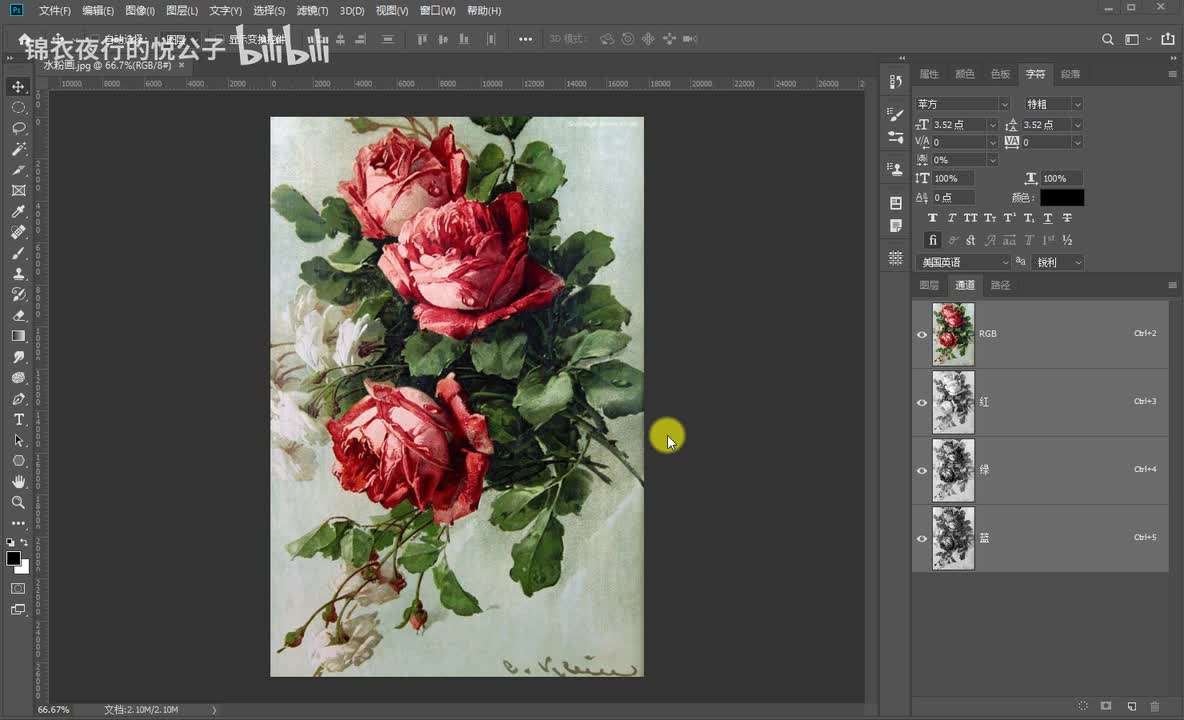
Task: Open the 苹方 font family dropdown
Action: pos(1004,104)
